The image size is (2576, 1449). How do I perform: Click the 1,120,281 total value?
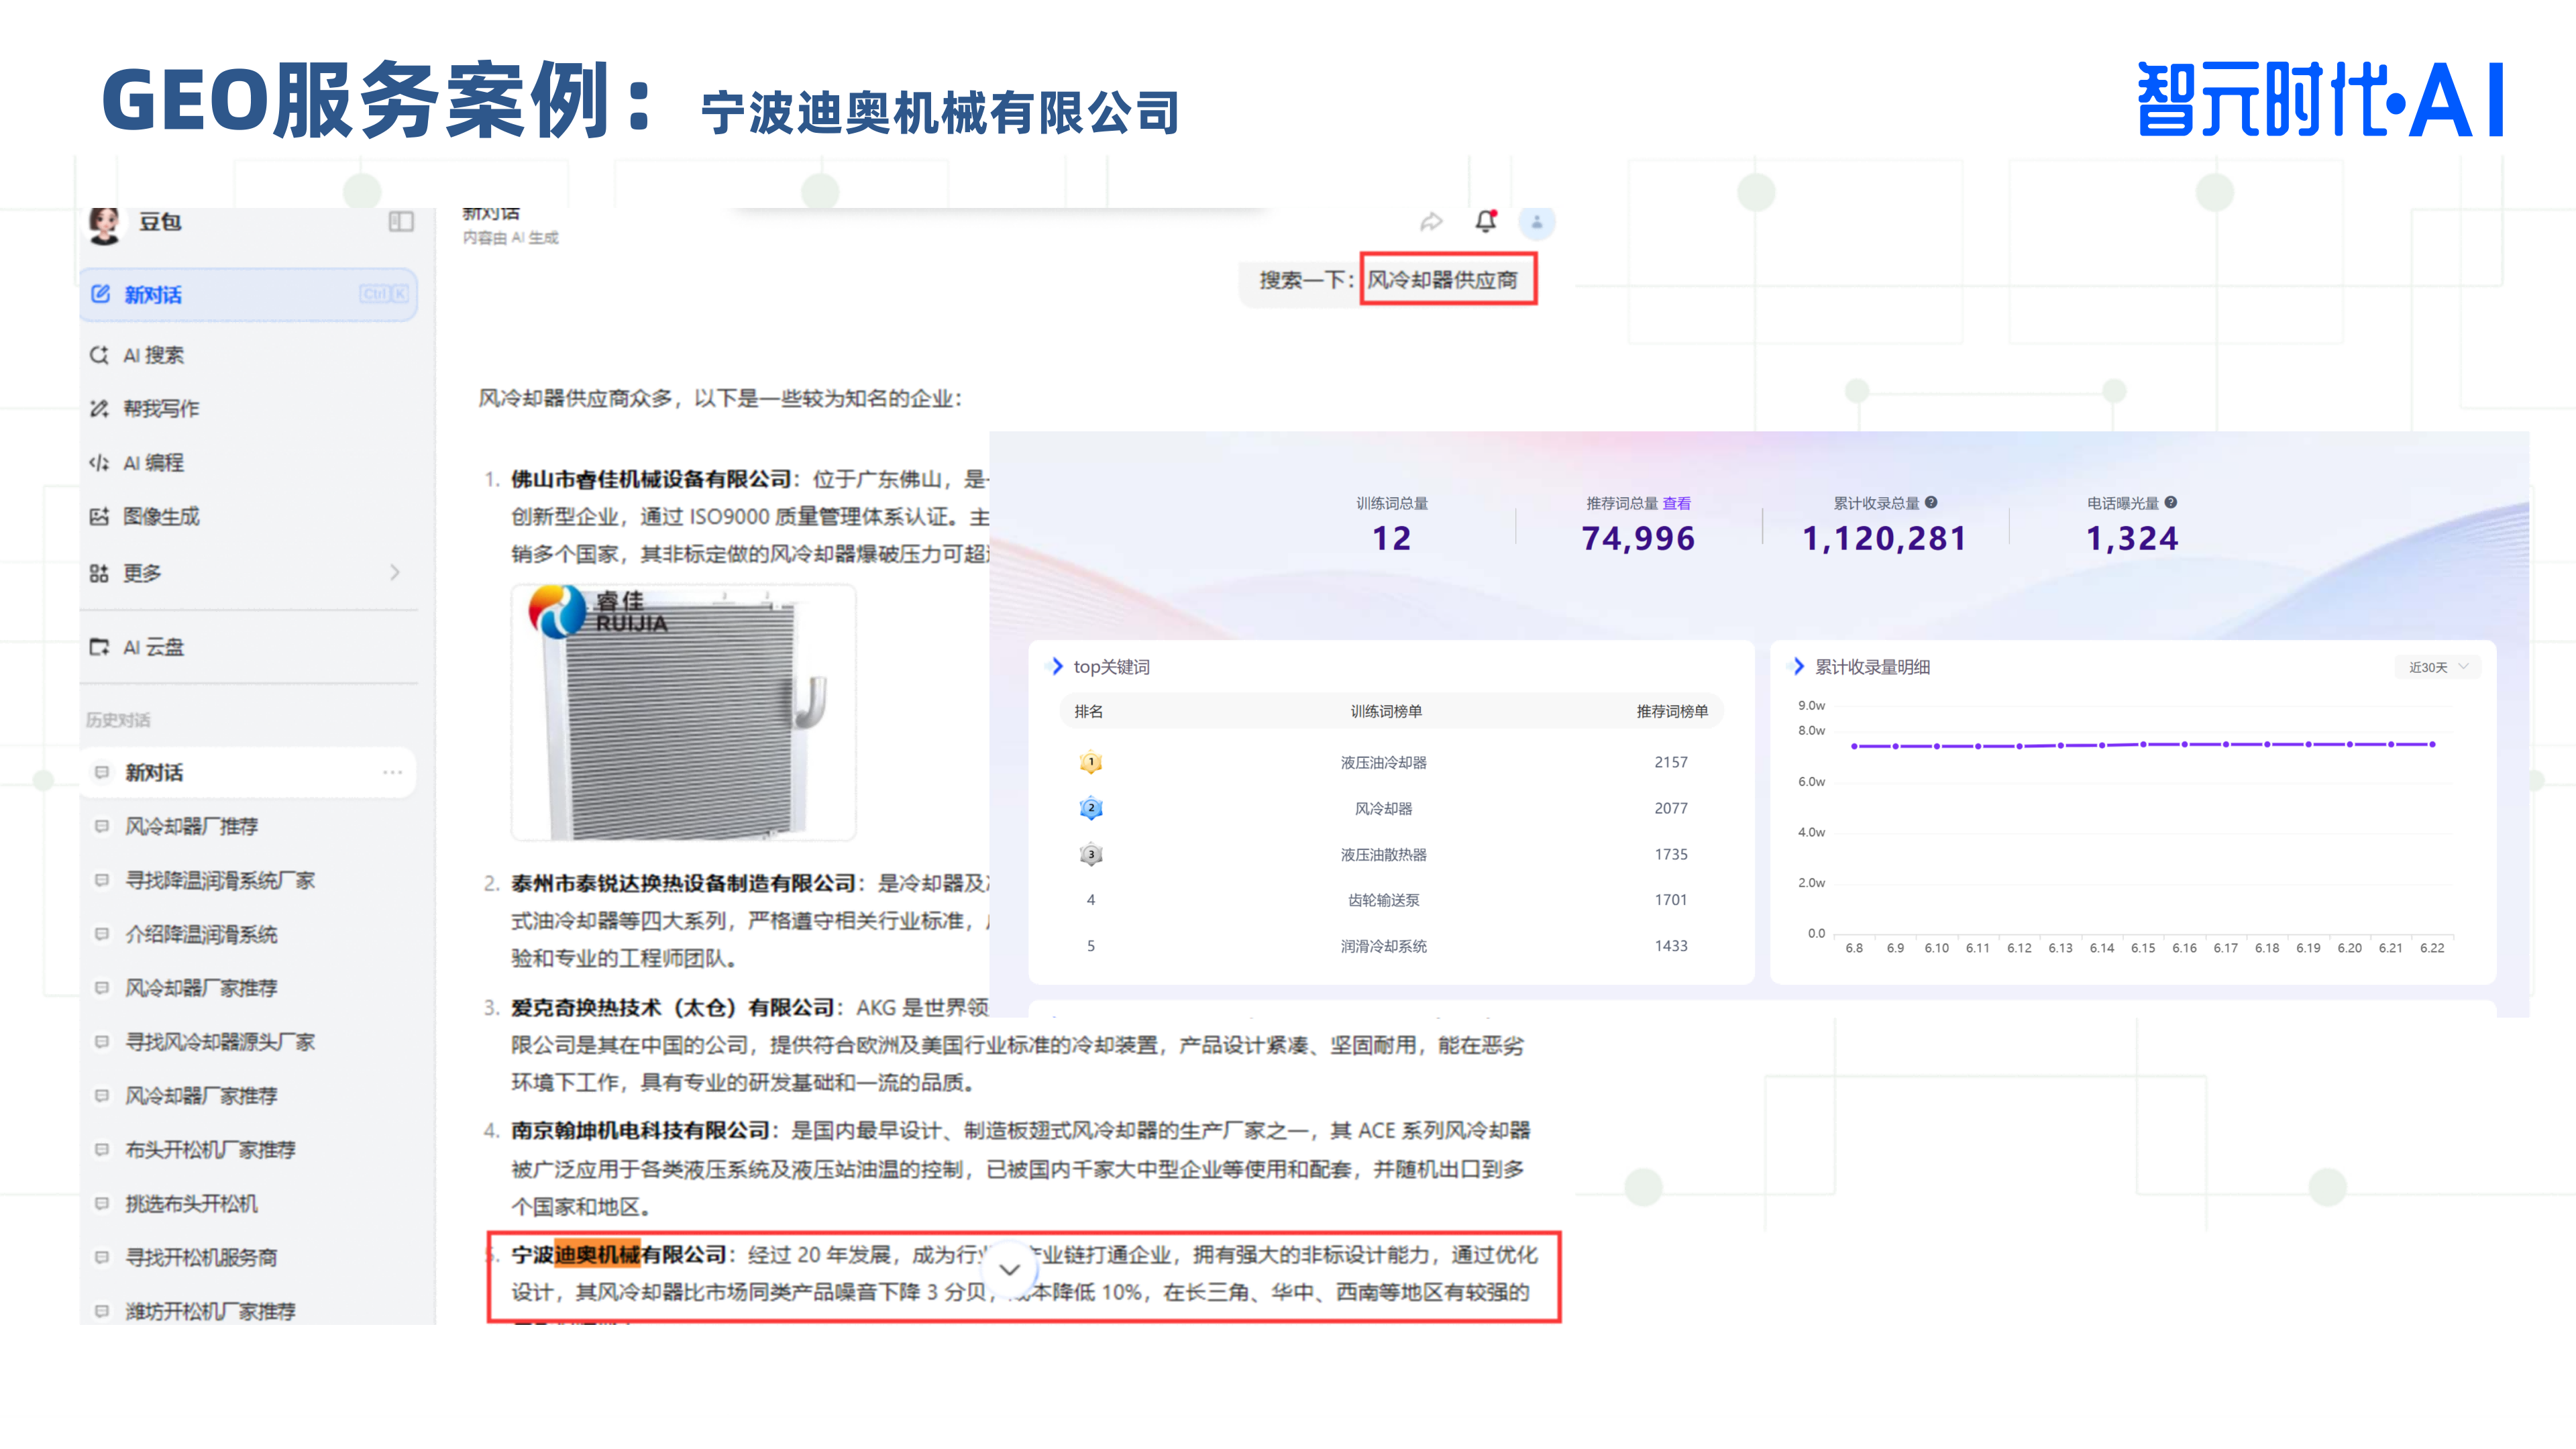pyautogui.click(x=1884, y=539)
